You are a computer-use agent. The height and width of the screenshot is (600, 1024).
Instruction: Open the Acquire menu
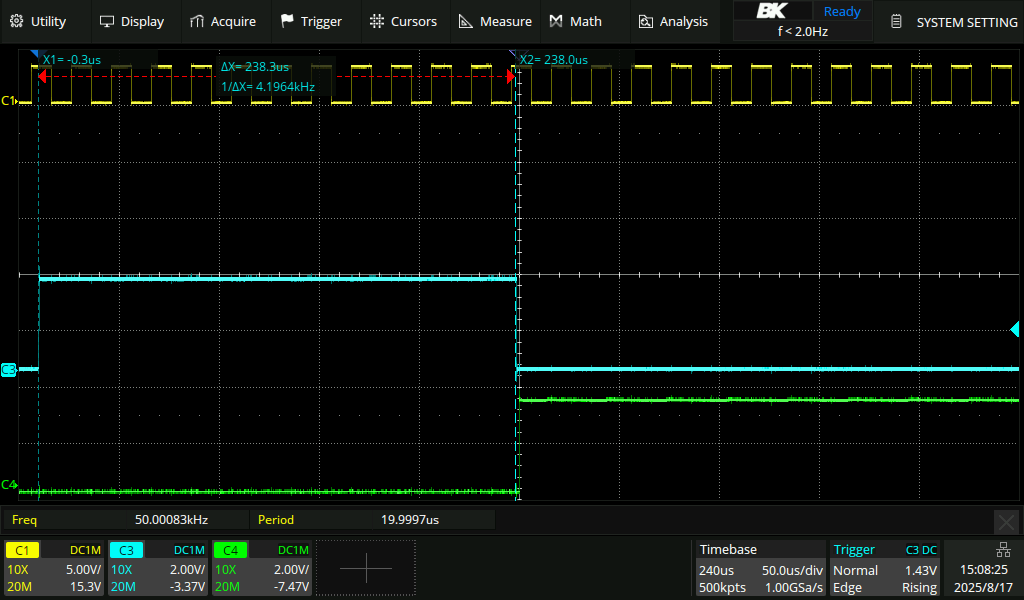click(x=223, y=22)
